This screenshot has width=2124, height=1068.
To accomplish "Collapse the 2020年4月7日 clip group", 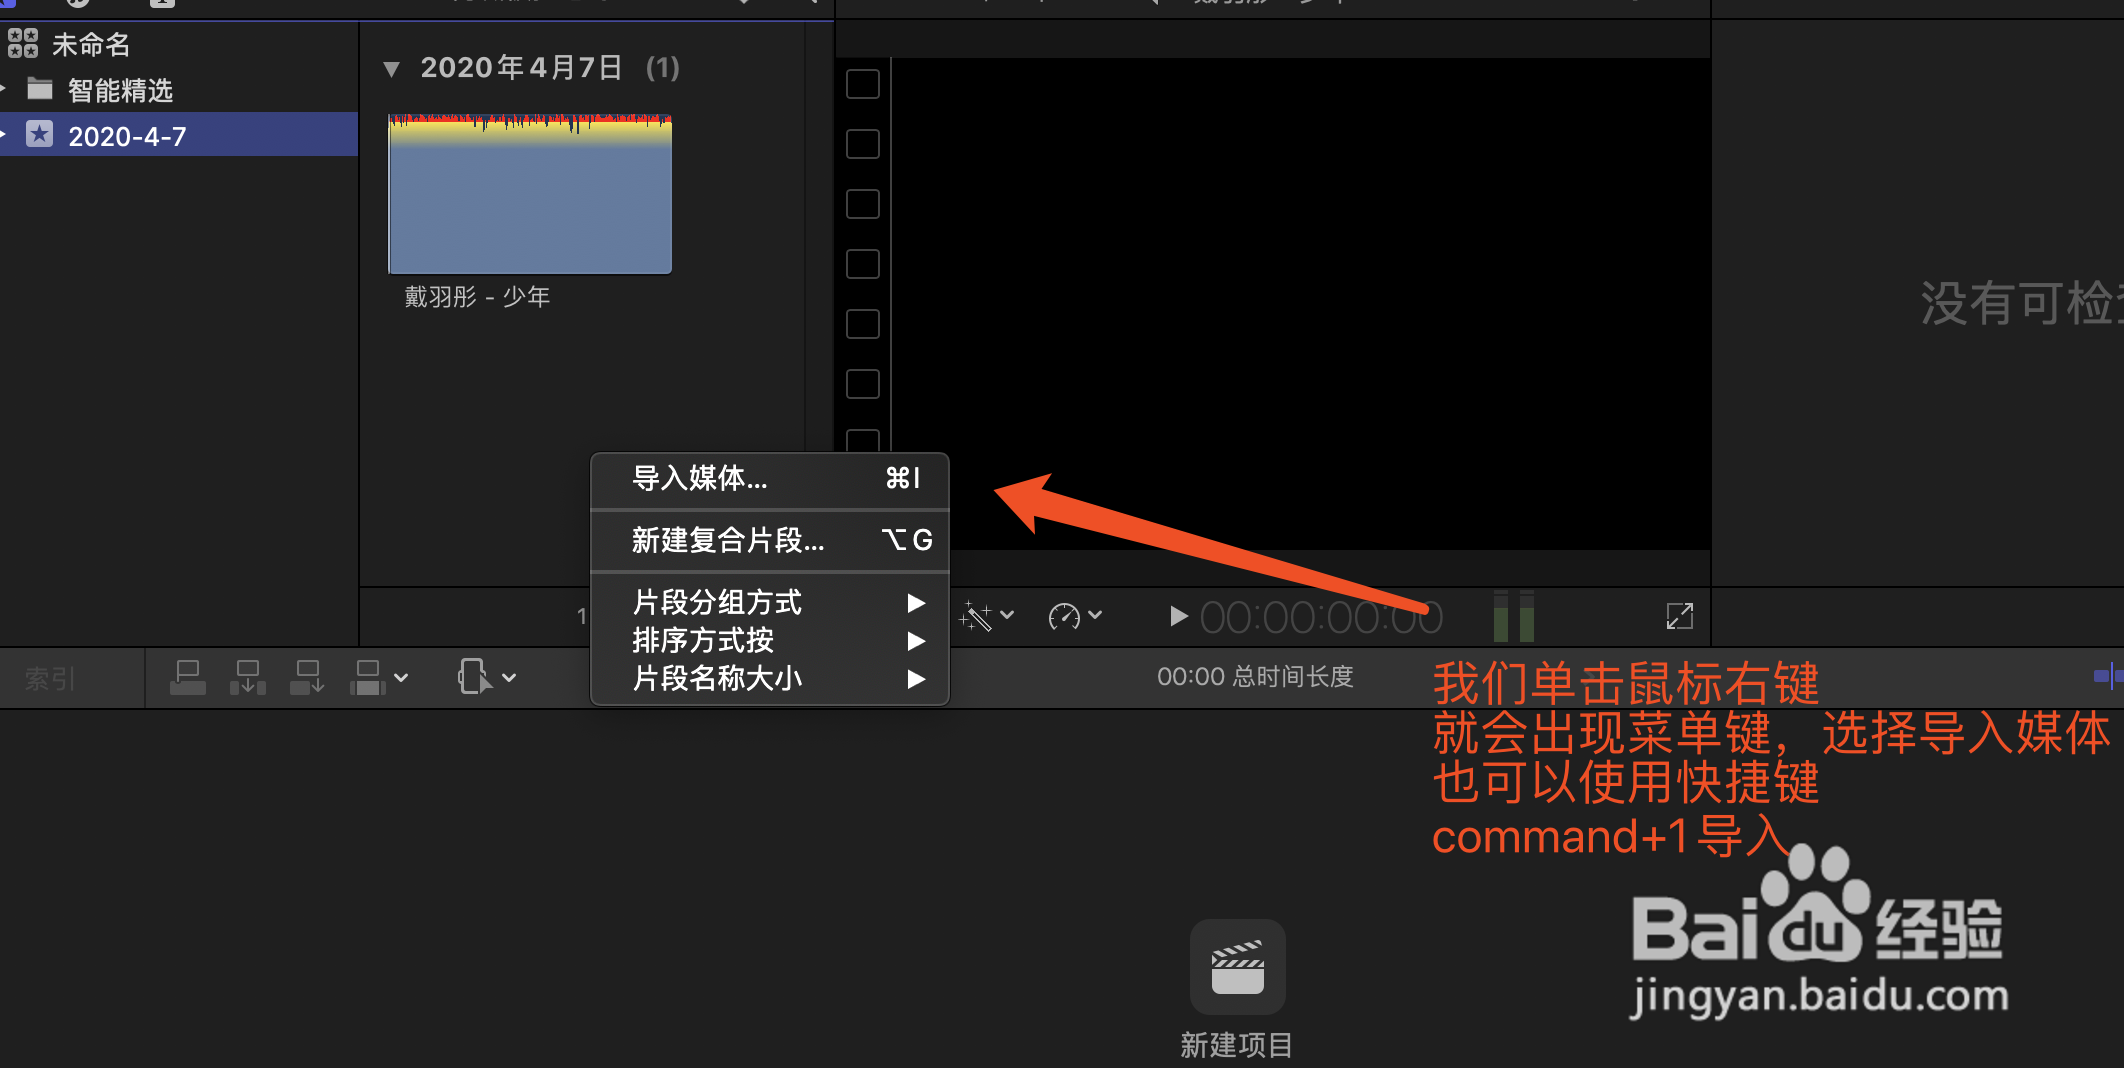I will (x=391, y=68).
